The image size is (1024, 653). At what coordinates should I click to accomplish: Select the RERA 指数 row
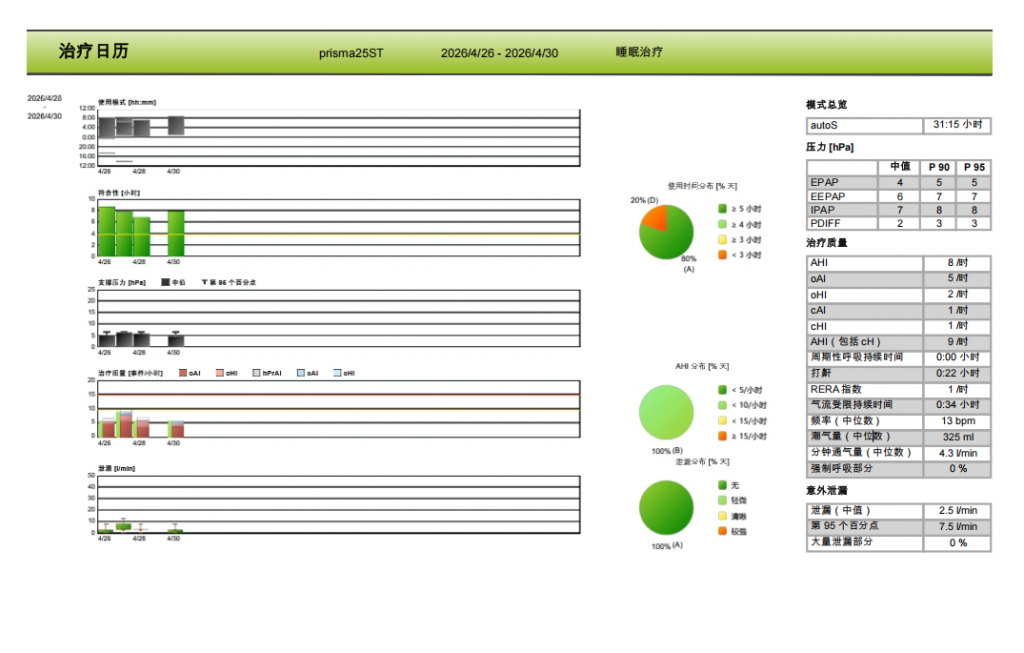tap(899, 389)
